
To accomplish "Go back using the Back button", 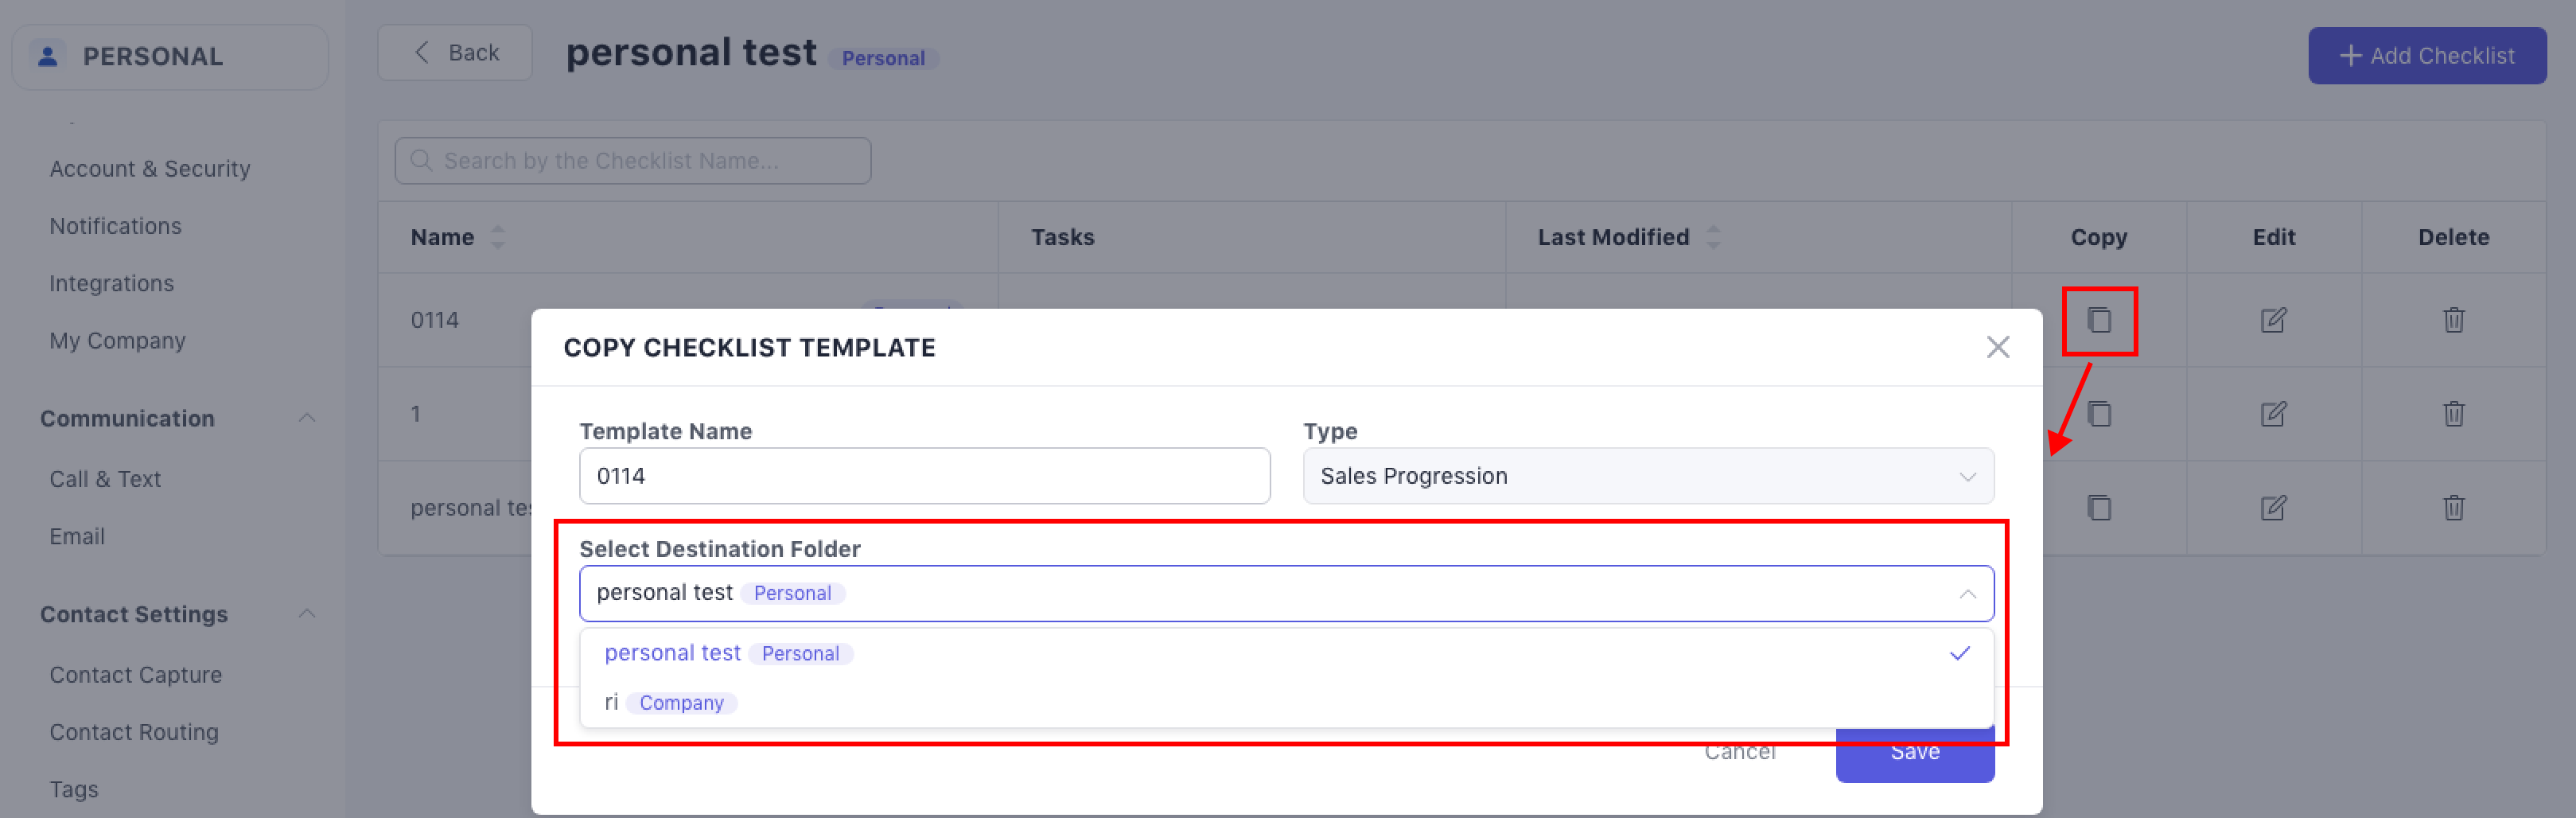I will click(455, 53).
